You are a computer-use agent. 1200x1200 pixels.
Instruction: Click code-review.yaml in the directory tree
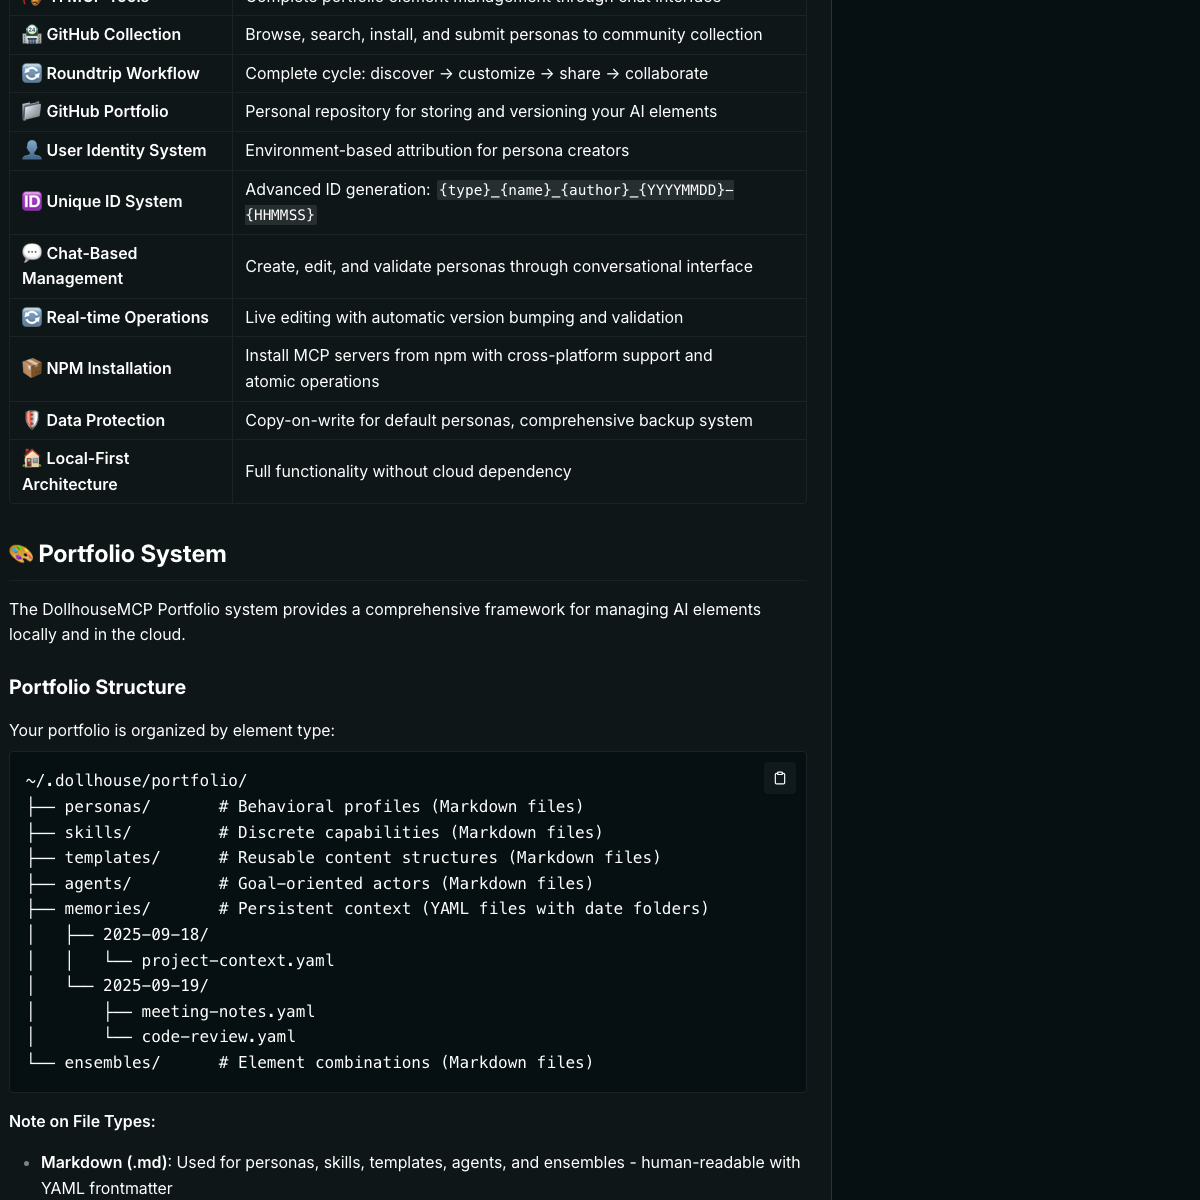(218, 1037)
